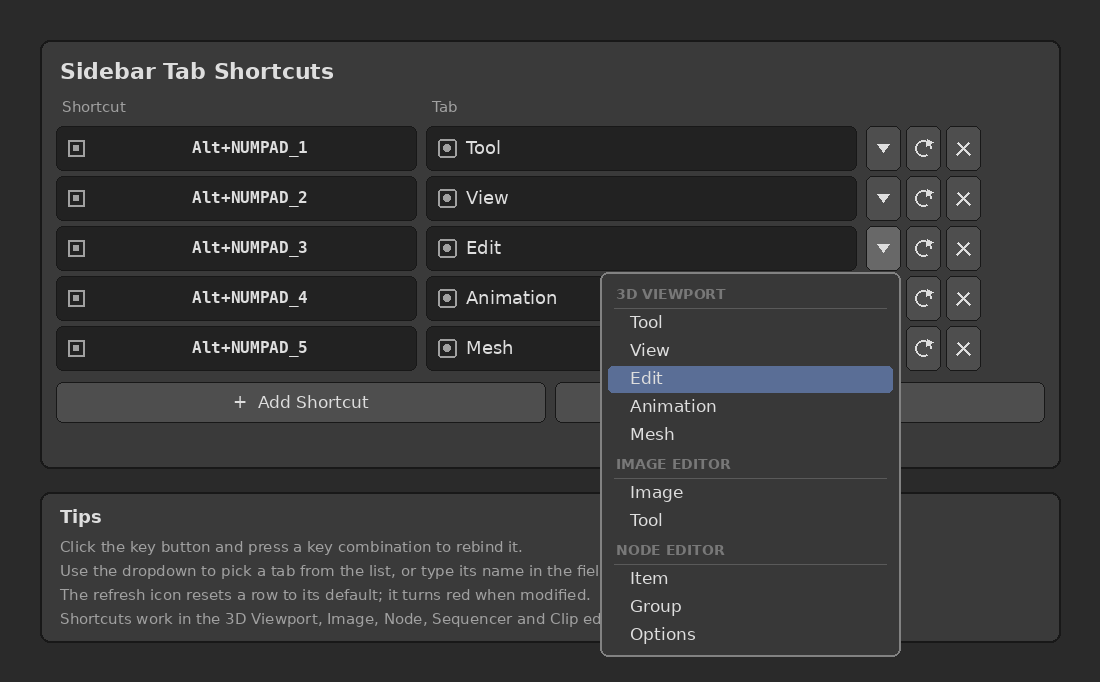Click key icon in Alt+NUMPAD_3 shortcut row

[x=76, y=248]
